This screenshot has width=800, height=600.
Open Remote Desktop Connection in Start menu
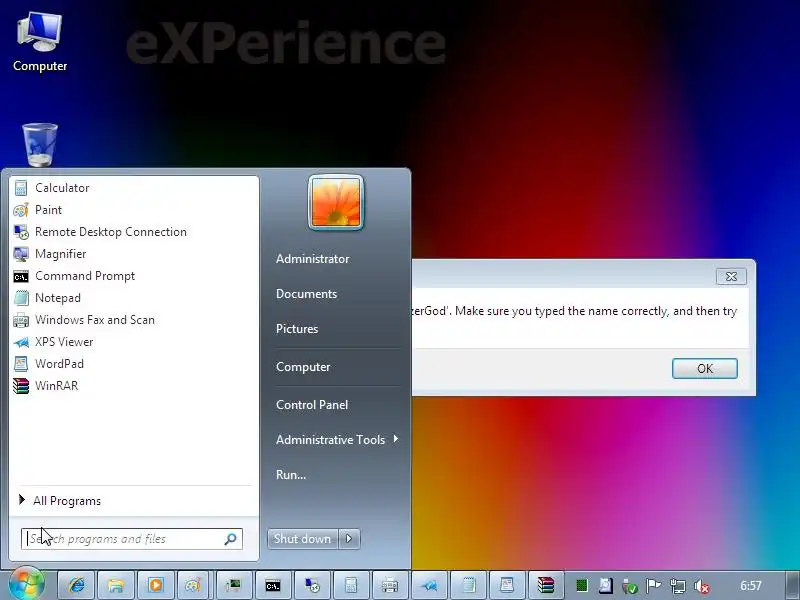(x=134, y=232)
